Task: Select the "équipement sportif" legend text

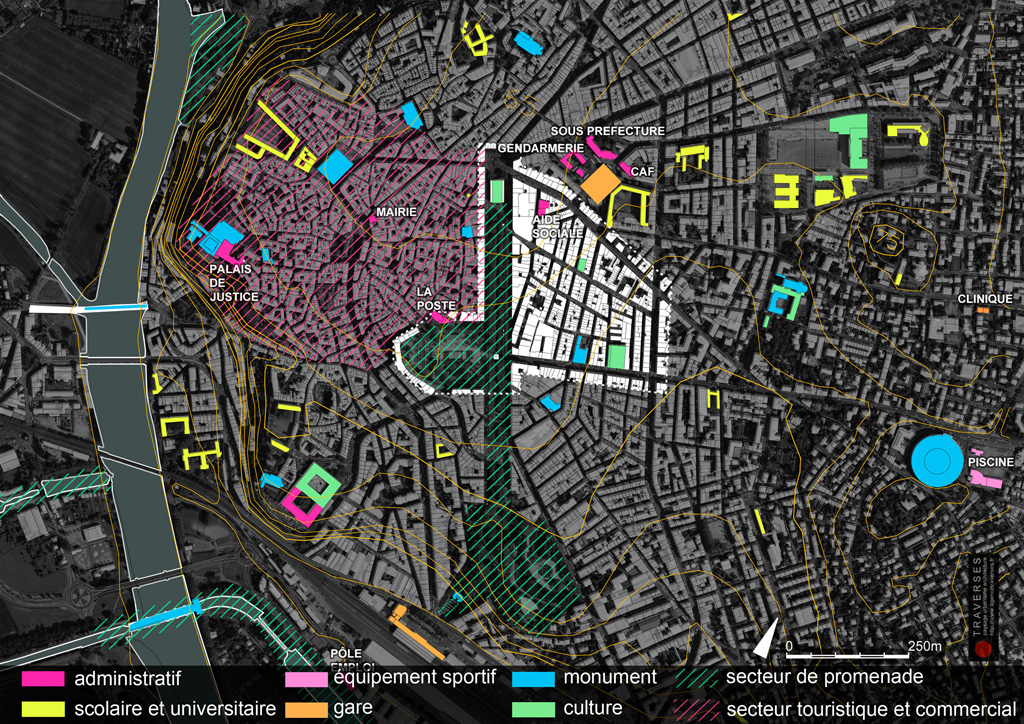Action: pos(415,677)
